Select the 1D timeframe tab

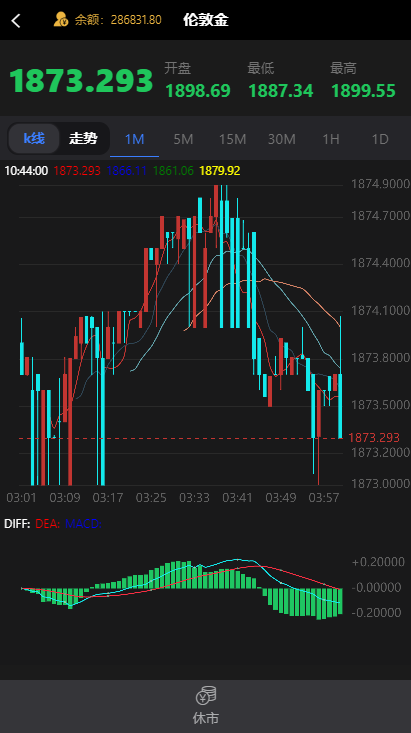(x=380, y=139)
